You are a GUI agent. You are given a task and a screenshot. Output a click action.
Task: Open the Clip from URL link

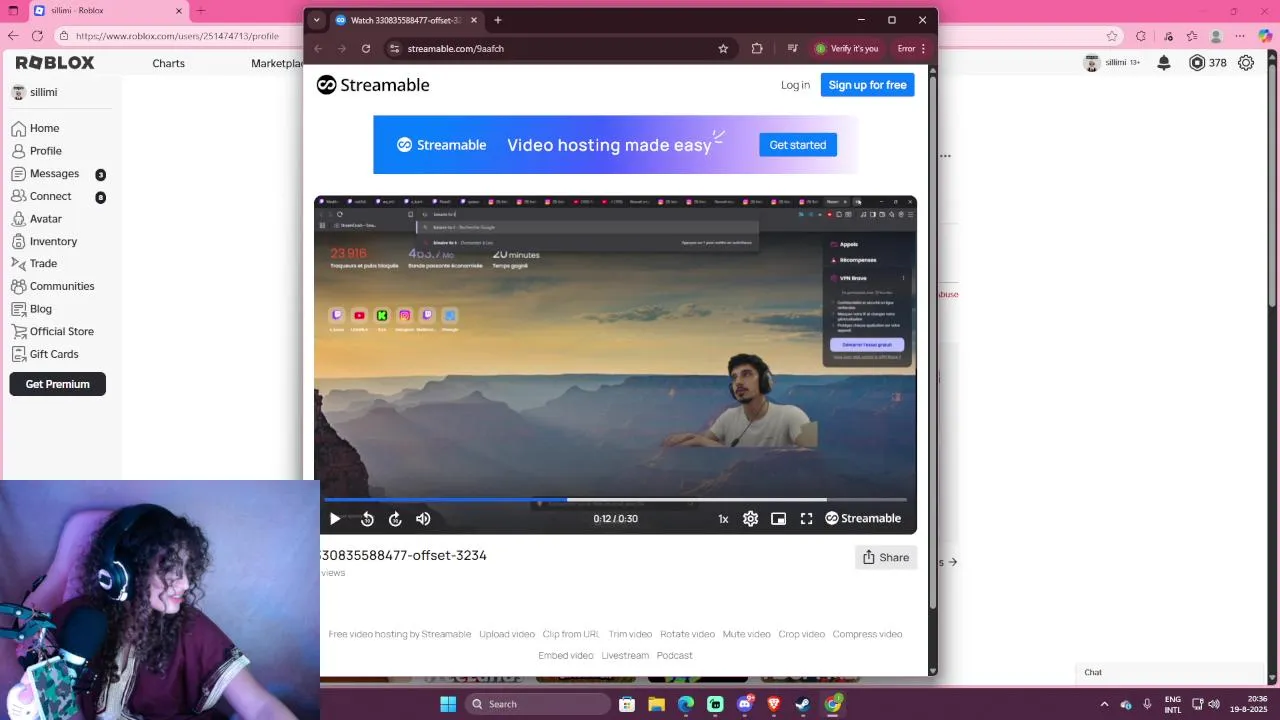coord(571,634)
